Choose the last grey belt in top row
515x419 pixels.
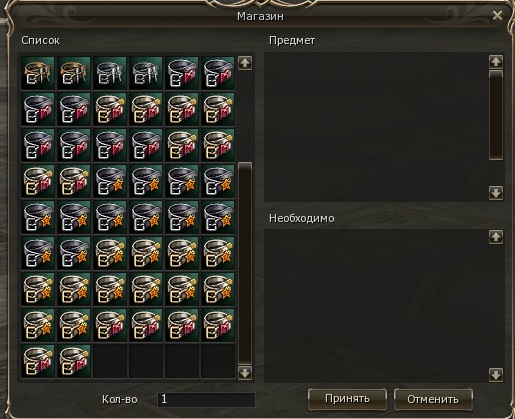[218, 73]
